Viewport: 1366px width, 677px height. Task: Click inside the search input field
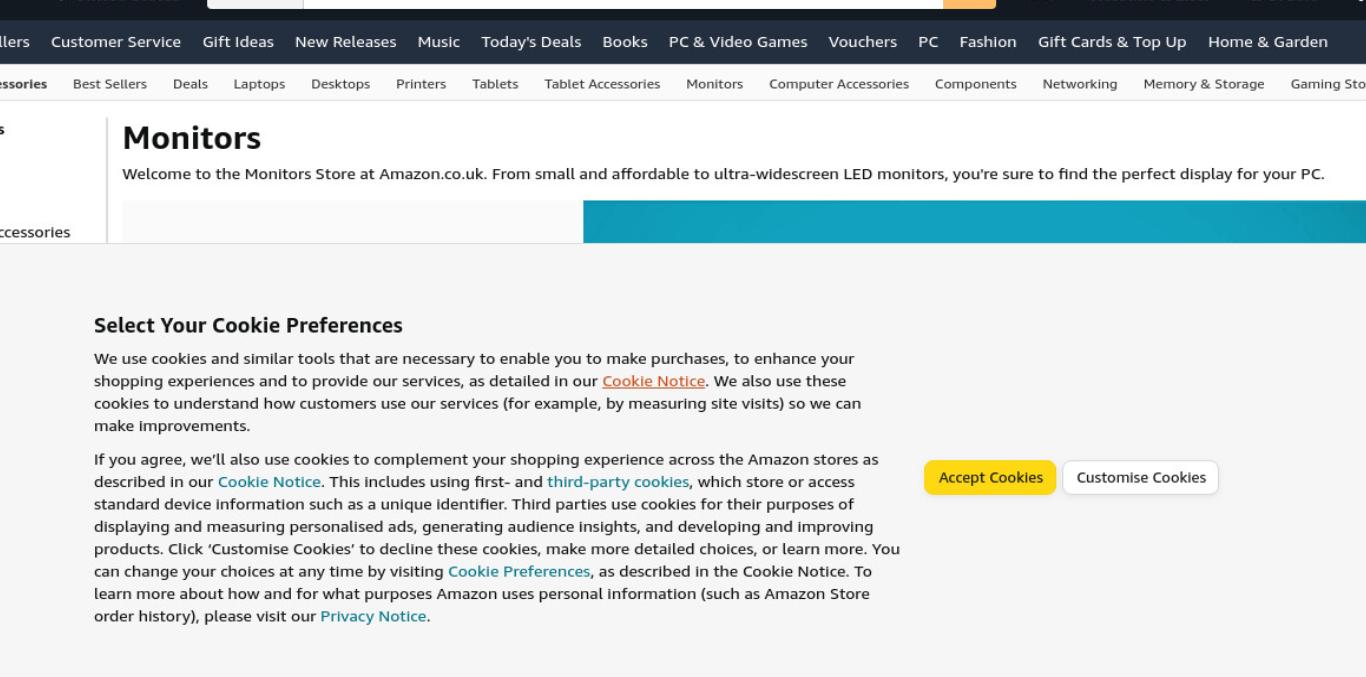(622, 3)
